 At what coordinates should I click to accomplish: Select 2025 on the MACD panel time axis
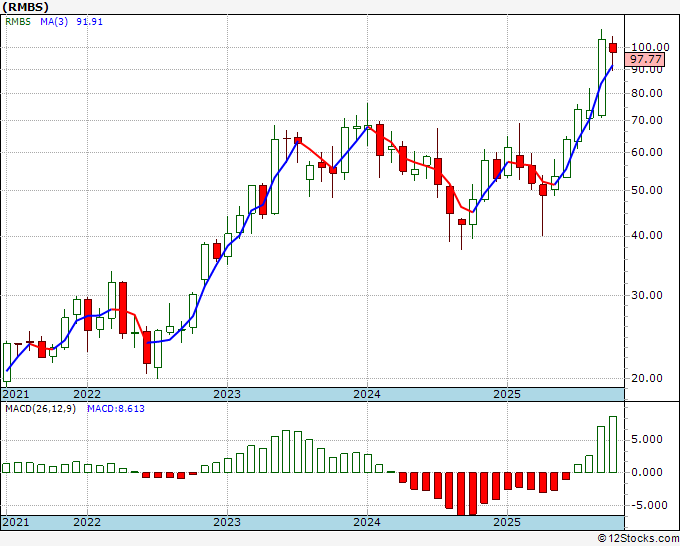[506, 522]
